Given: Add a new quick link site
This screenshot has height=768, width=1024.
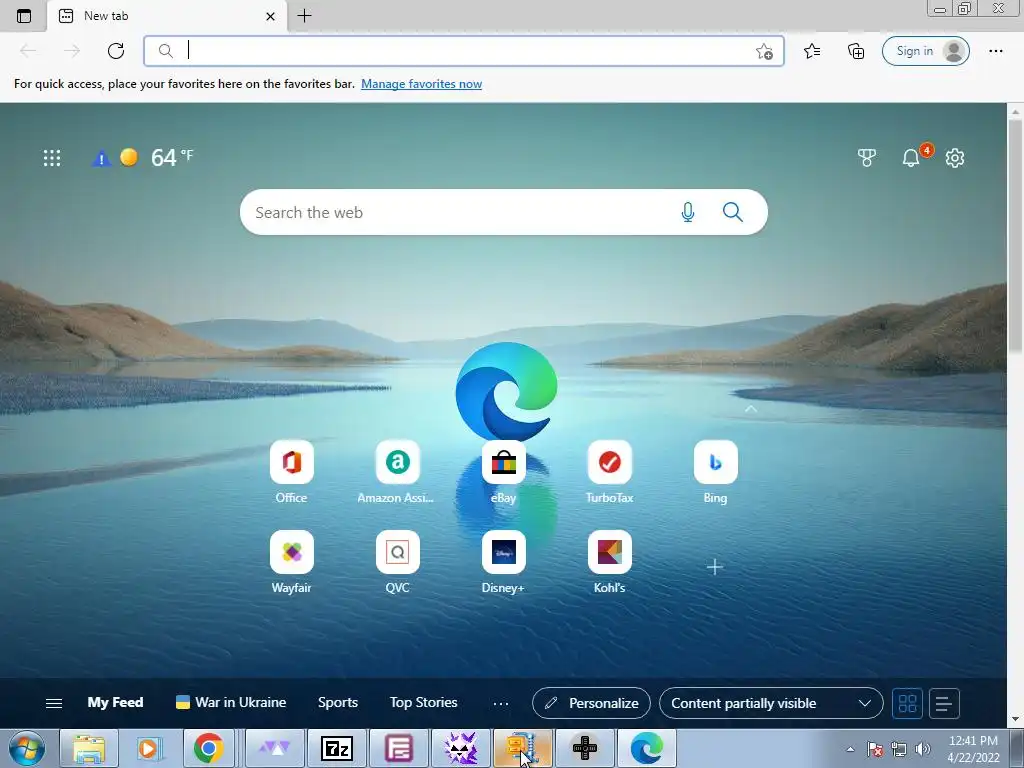Looking at the screenshot, I should click(714, 567).
